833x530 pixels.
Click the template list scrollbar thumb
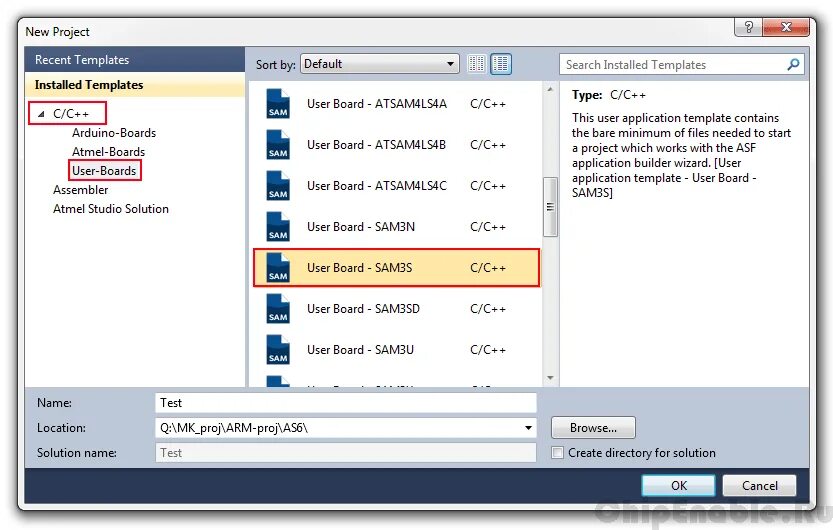point(550,207)
